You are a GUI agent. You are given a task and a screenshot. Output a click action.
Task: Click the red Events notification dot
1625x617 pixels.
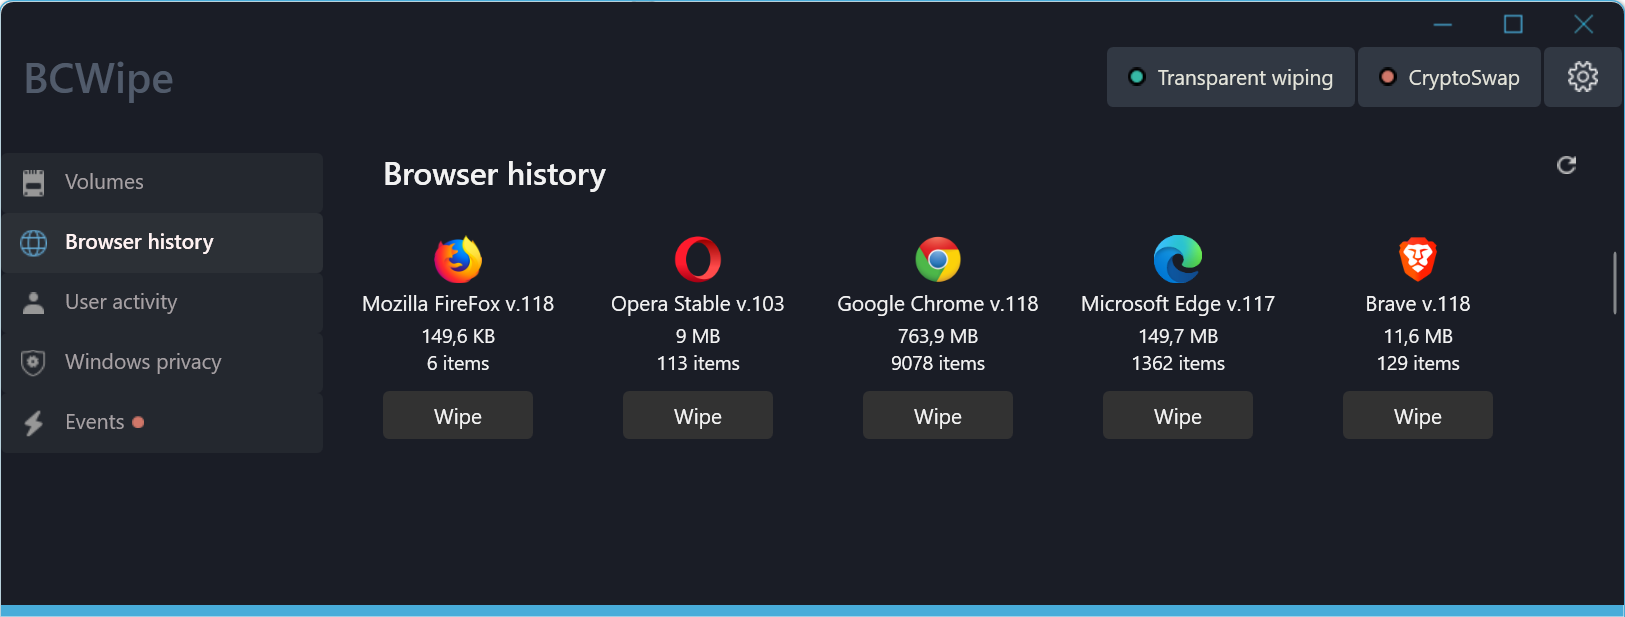pyautogui.click(x=138, y=422)
